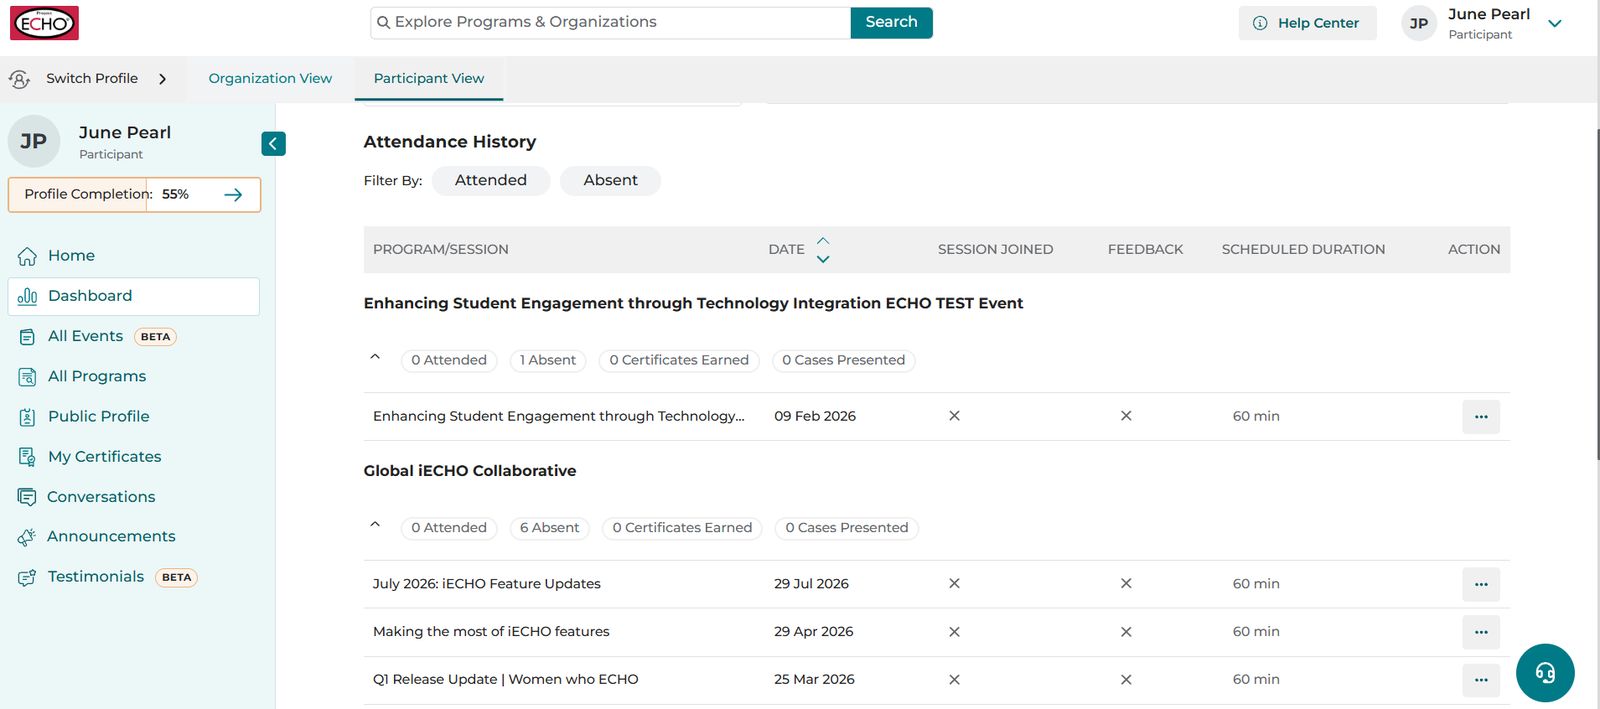Click 'Making the most of iECHO features' session
Image resolution: width=1600 pixels, height=709 pixels.
[x=491, y=632]
